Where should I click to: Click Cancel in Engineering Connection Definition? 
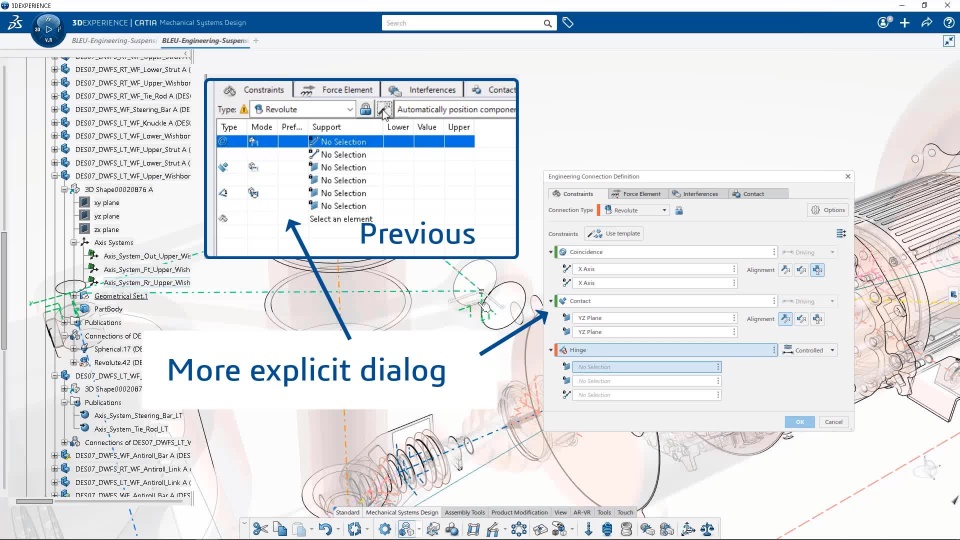click(833, 422)
